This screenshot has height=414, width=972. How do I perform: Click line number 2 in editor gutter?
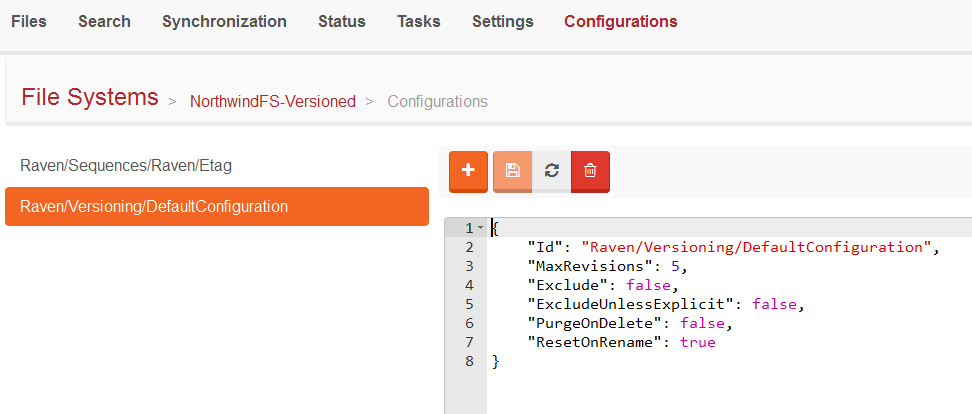(469, 247)
